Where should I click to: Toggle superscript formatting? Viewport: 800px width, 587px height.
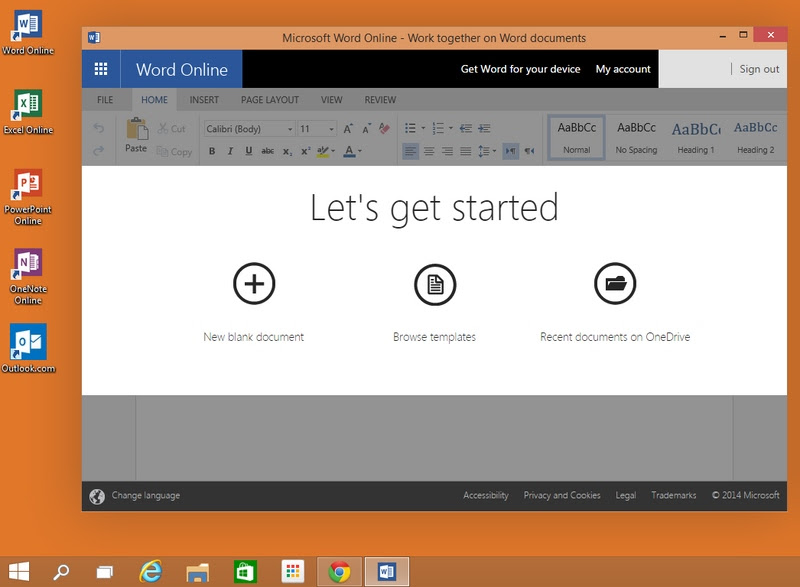(306, 151)
